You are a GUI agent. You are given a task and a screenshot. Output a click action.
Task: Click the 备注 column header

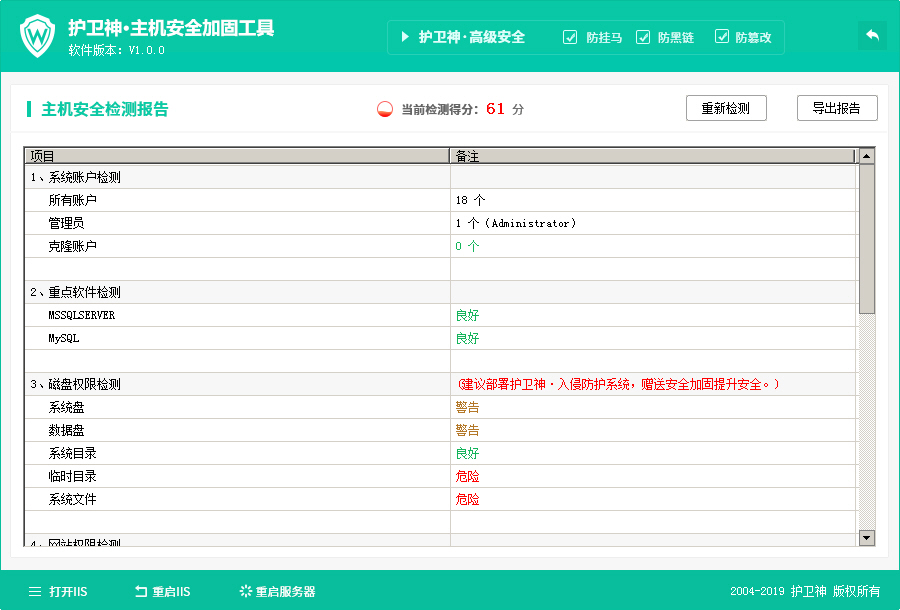(653, 156)
